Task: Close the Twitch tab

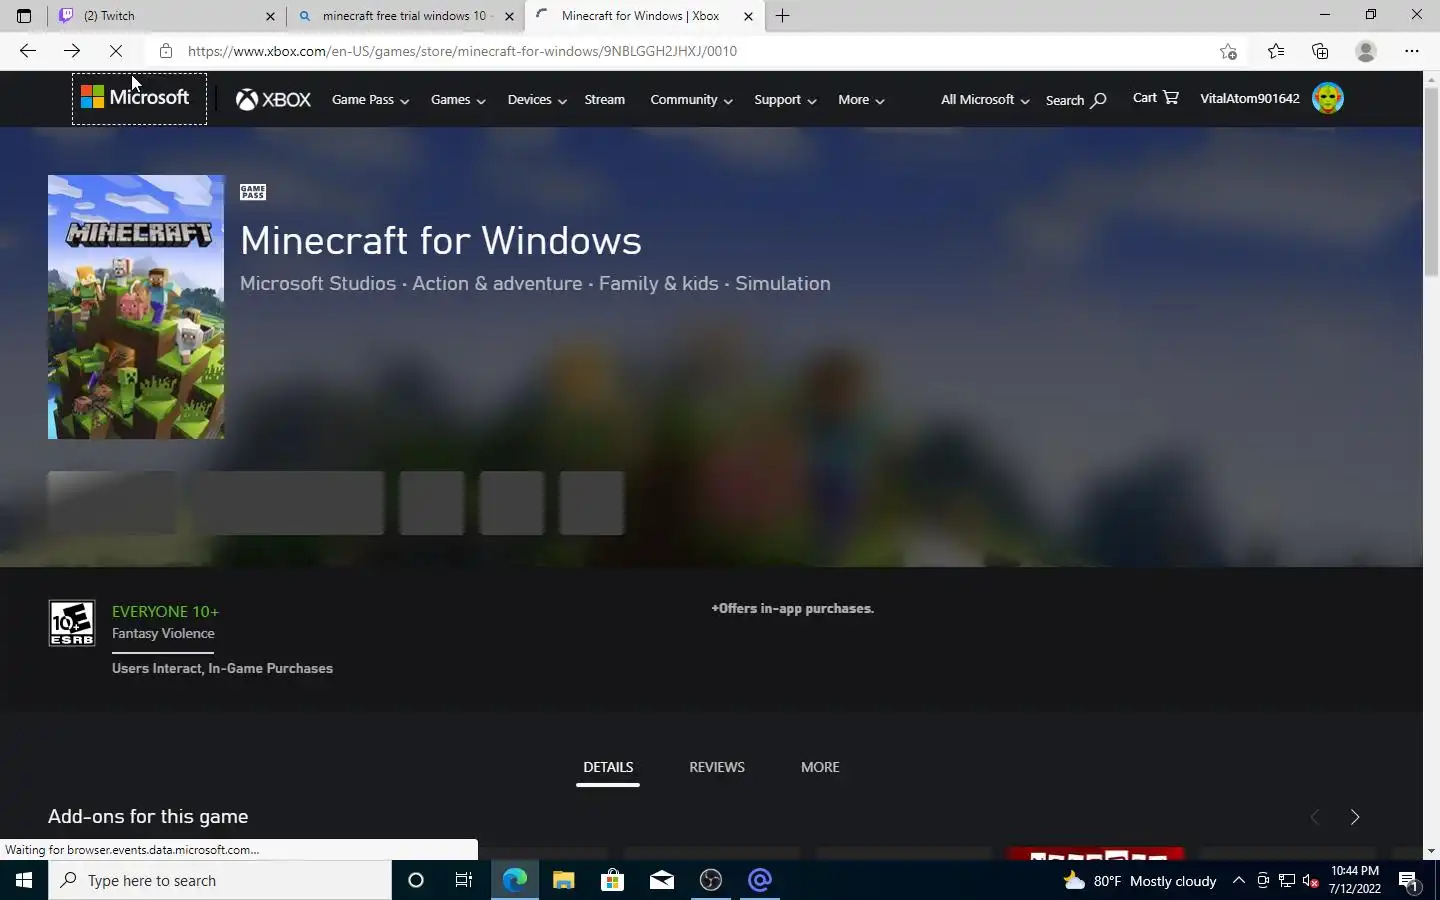Action: tap(270, 16)
